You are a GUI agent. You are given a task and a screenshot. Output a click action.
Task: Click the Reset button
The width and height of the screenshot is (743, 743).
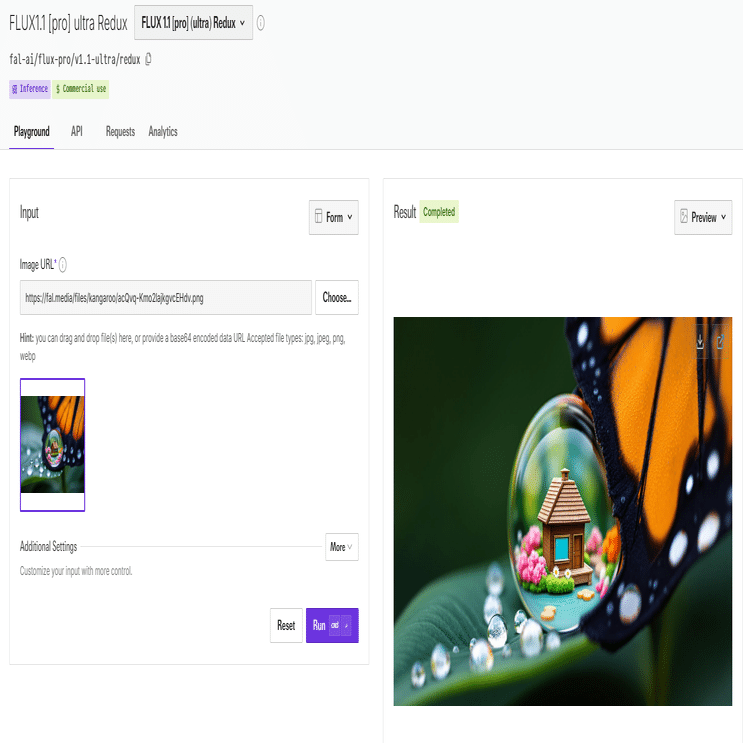[286, 625]
